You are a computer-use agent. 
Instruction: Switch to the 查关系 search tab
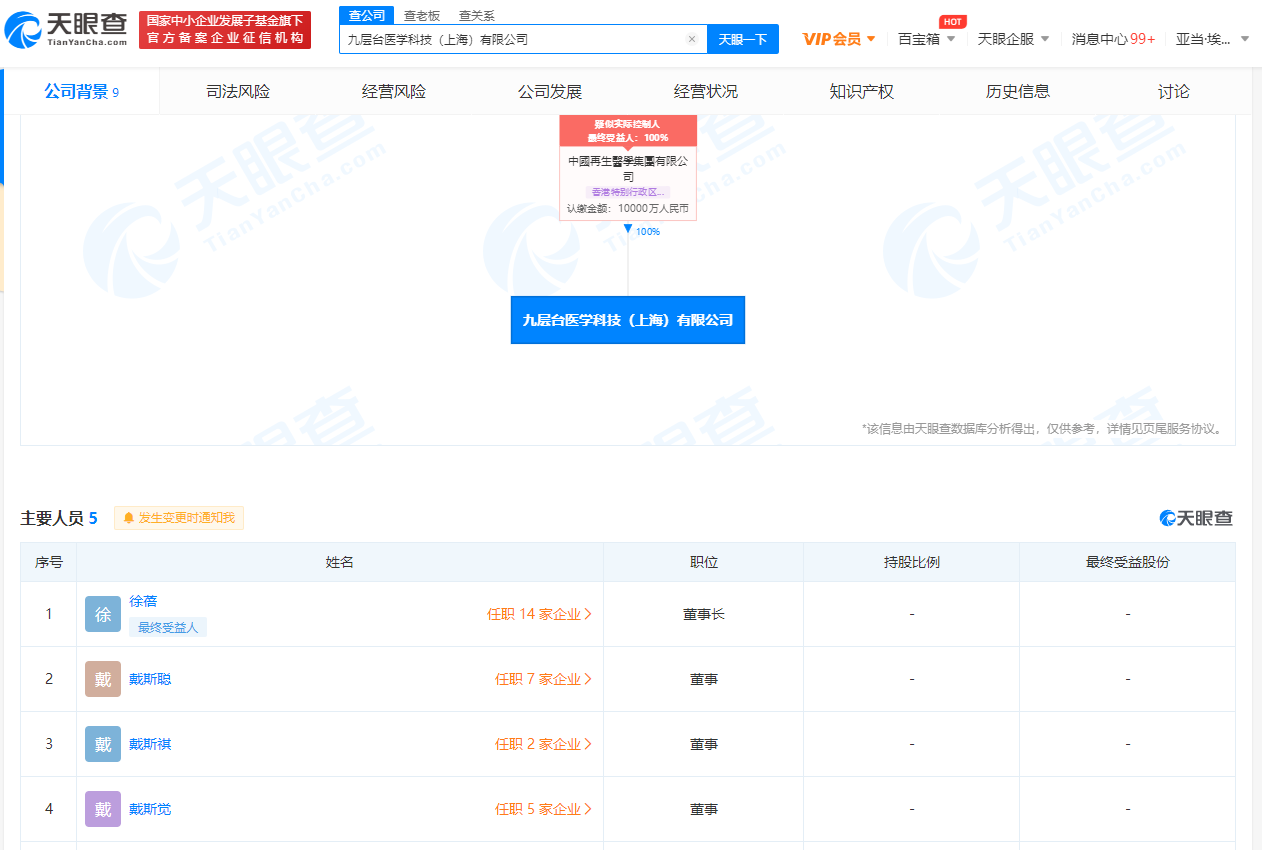coord(476,15)
